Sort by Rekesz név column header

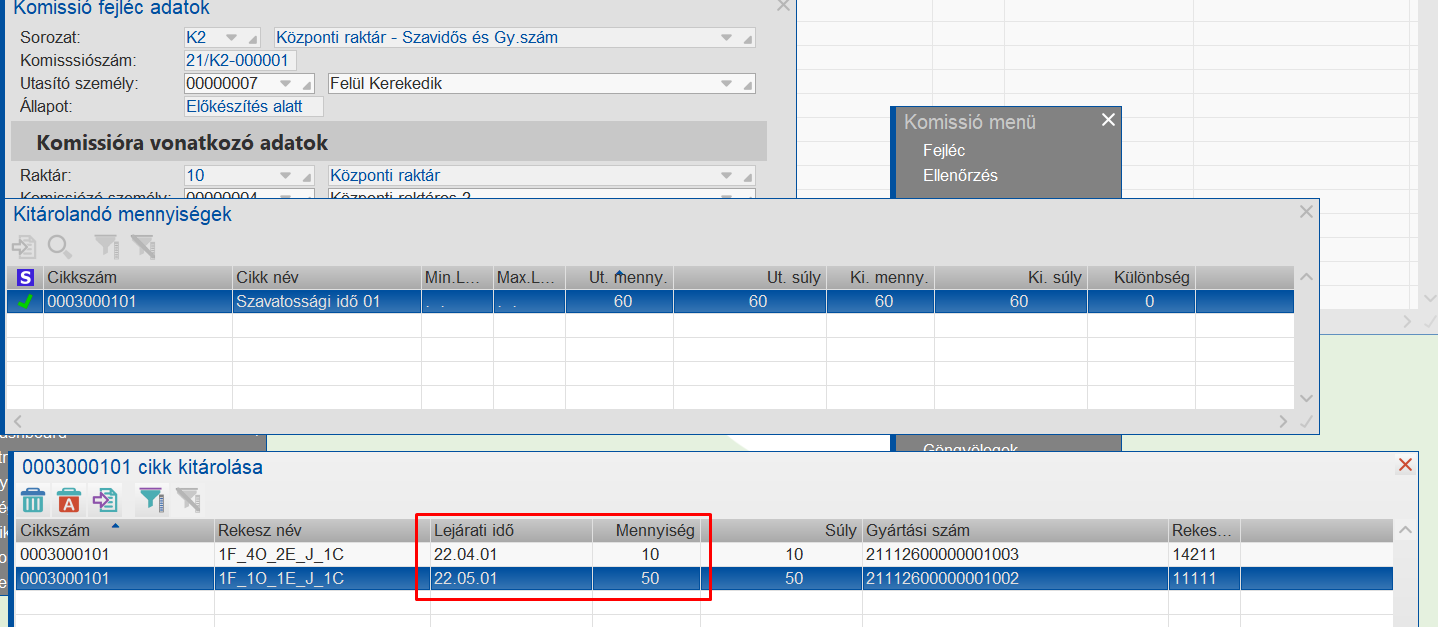tap(322, 530)
